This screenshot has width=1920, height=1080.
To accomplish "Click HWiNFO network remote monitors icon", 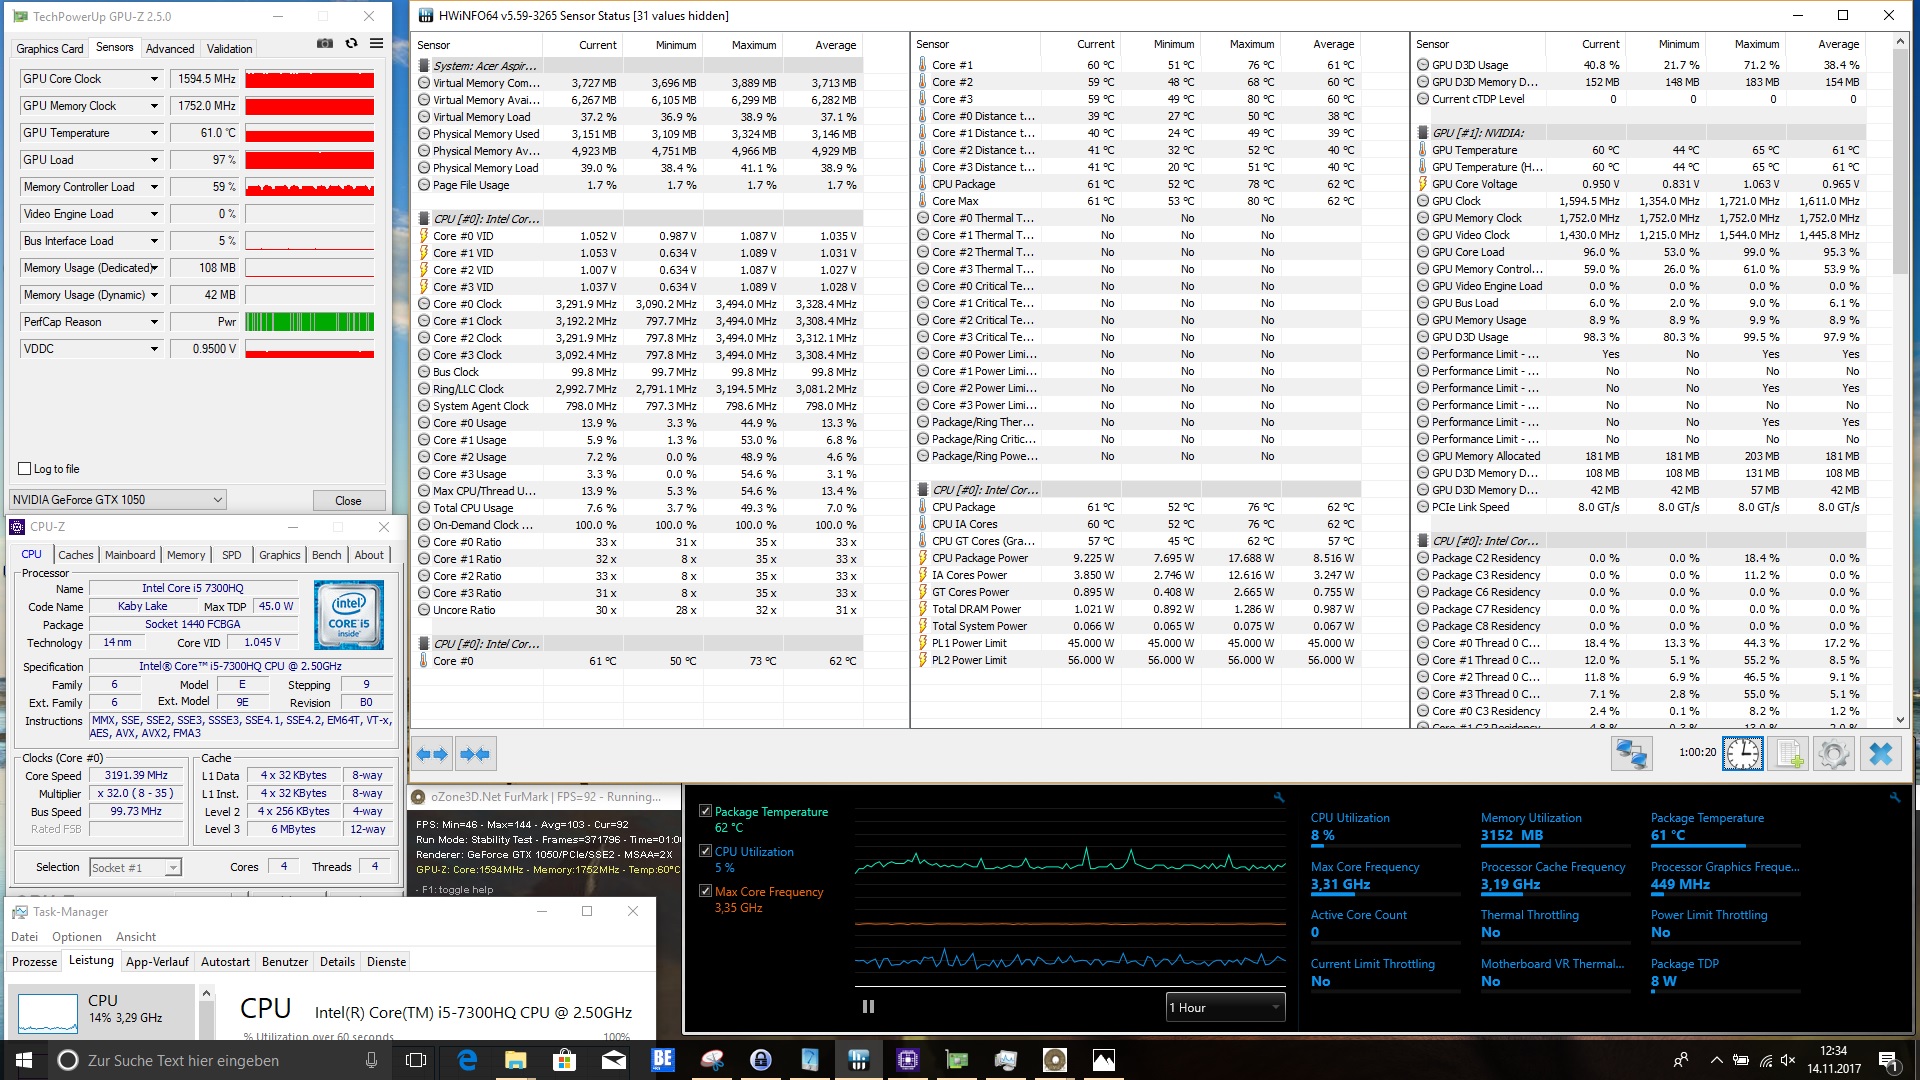I will click(1631, 754).
